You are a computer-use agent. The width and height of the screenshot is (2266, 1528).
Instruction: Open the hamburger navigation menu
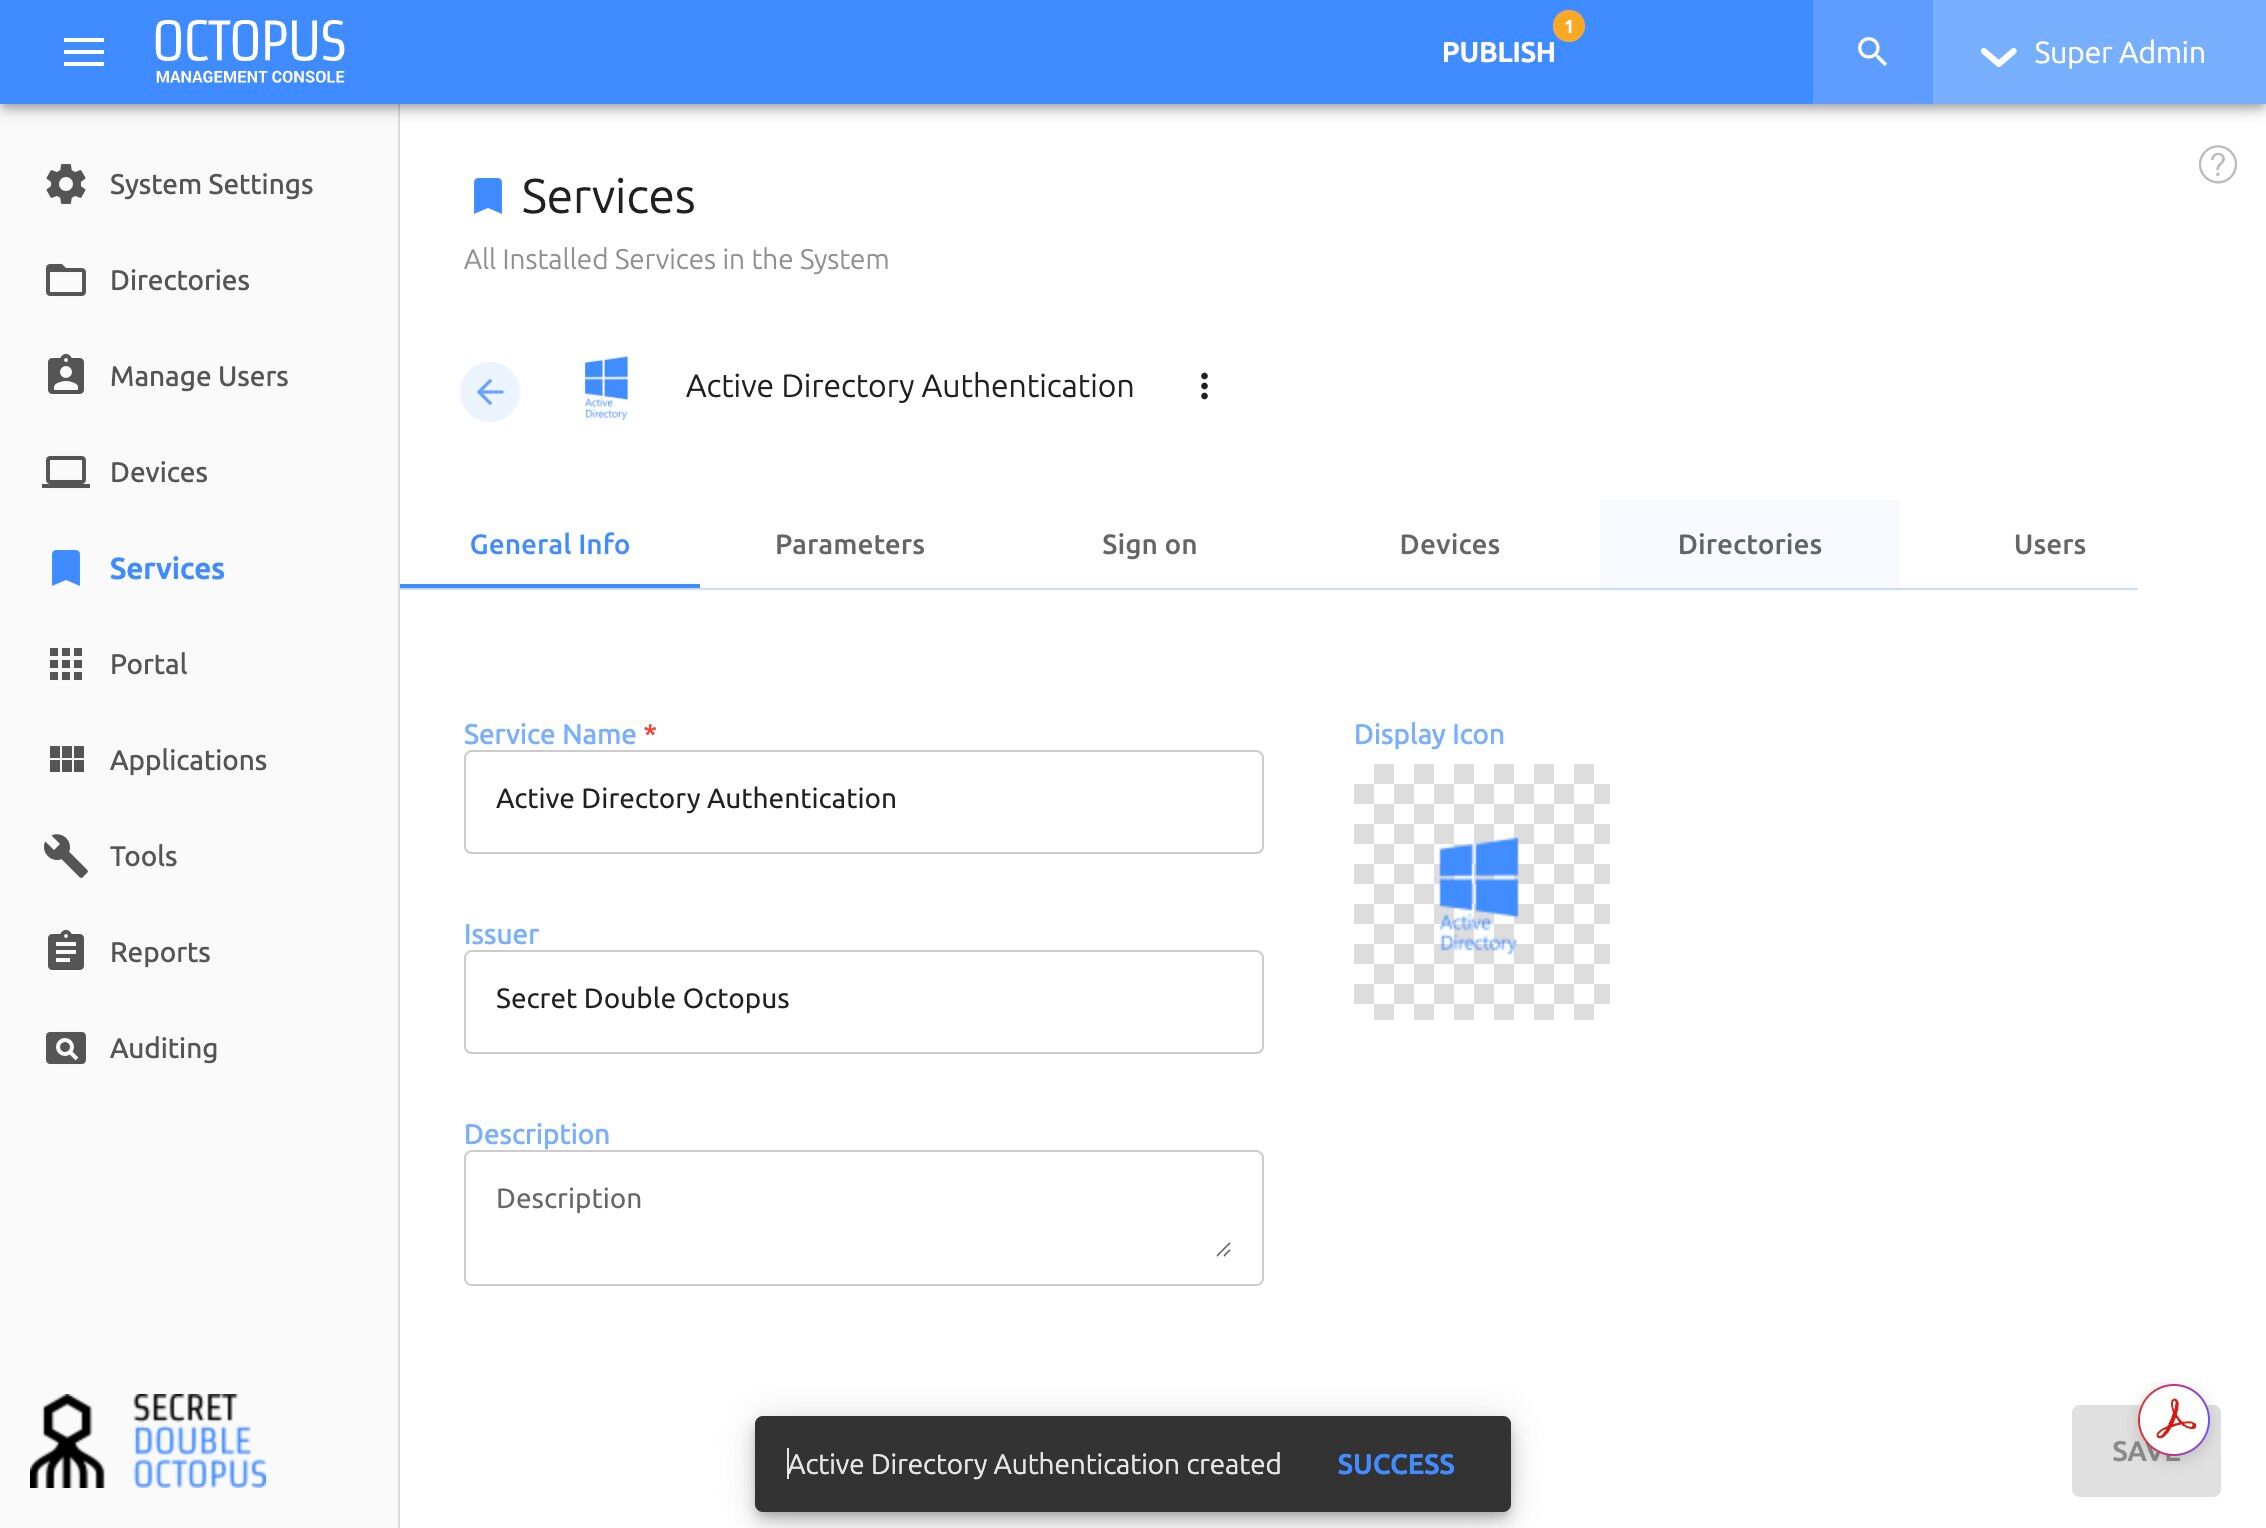pyautogui.click(x=83, y=52)
